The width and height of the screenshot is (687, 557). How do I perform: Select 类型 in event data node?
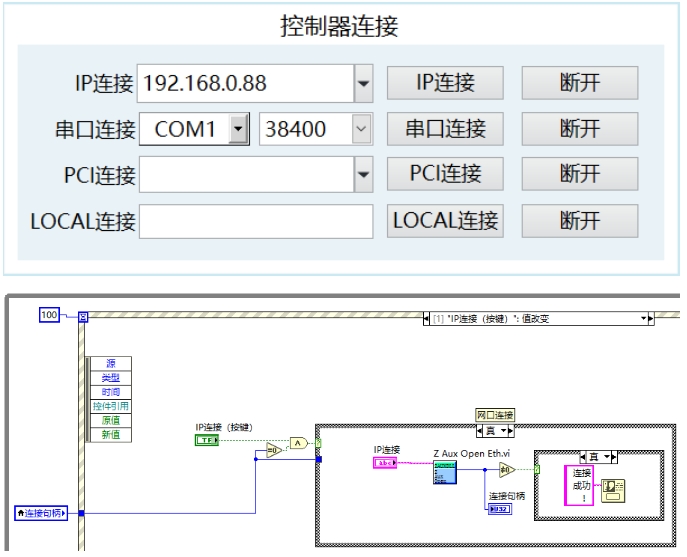(110, 378)
